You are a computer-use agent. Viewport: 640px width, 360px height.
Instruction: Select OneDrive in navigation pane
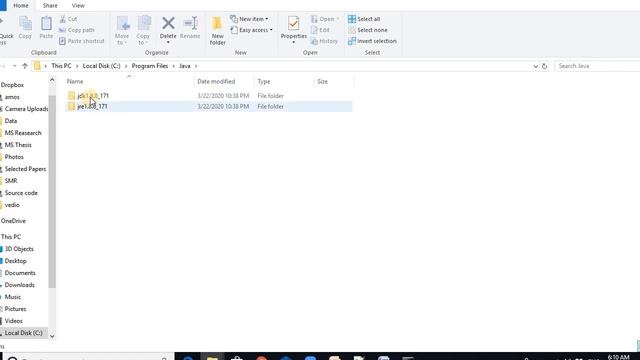(13, 221)
